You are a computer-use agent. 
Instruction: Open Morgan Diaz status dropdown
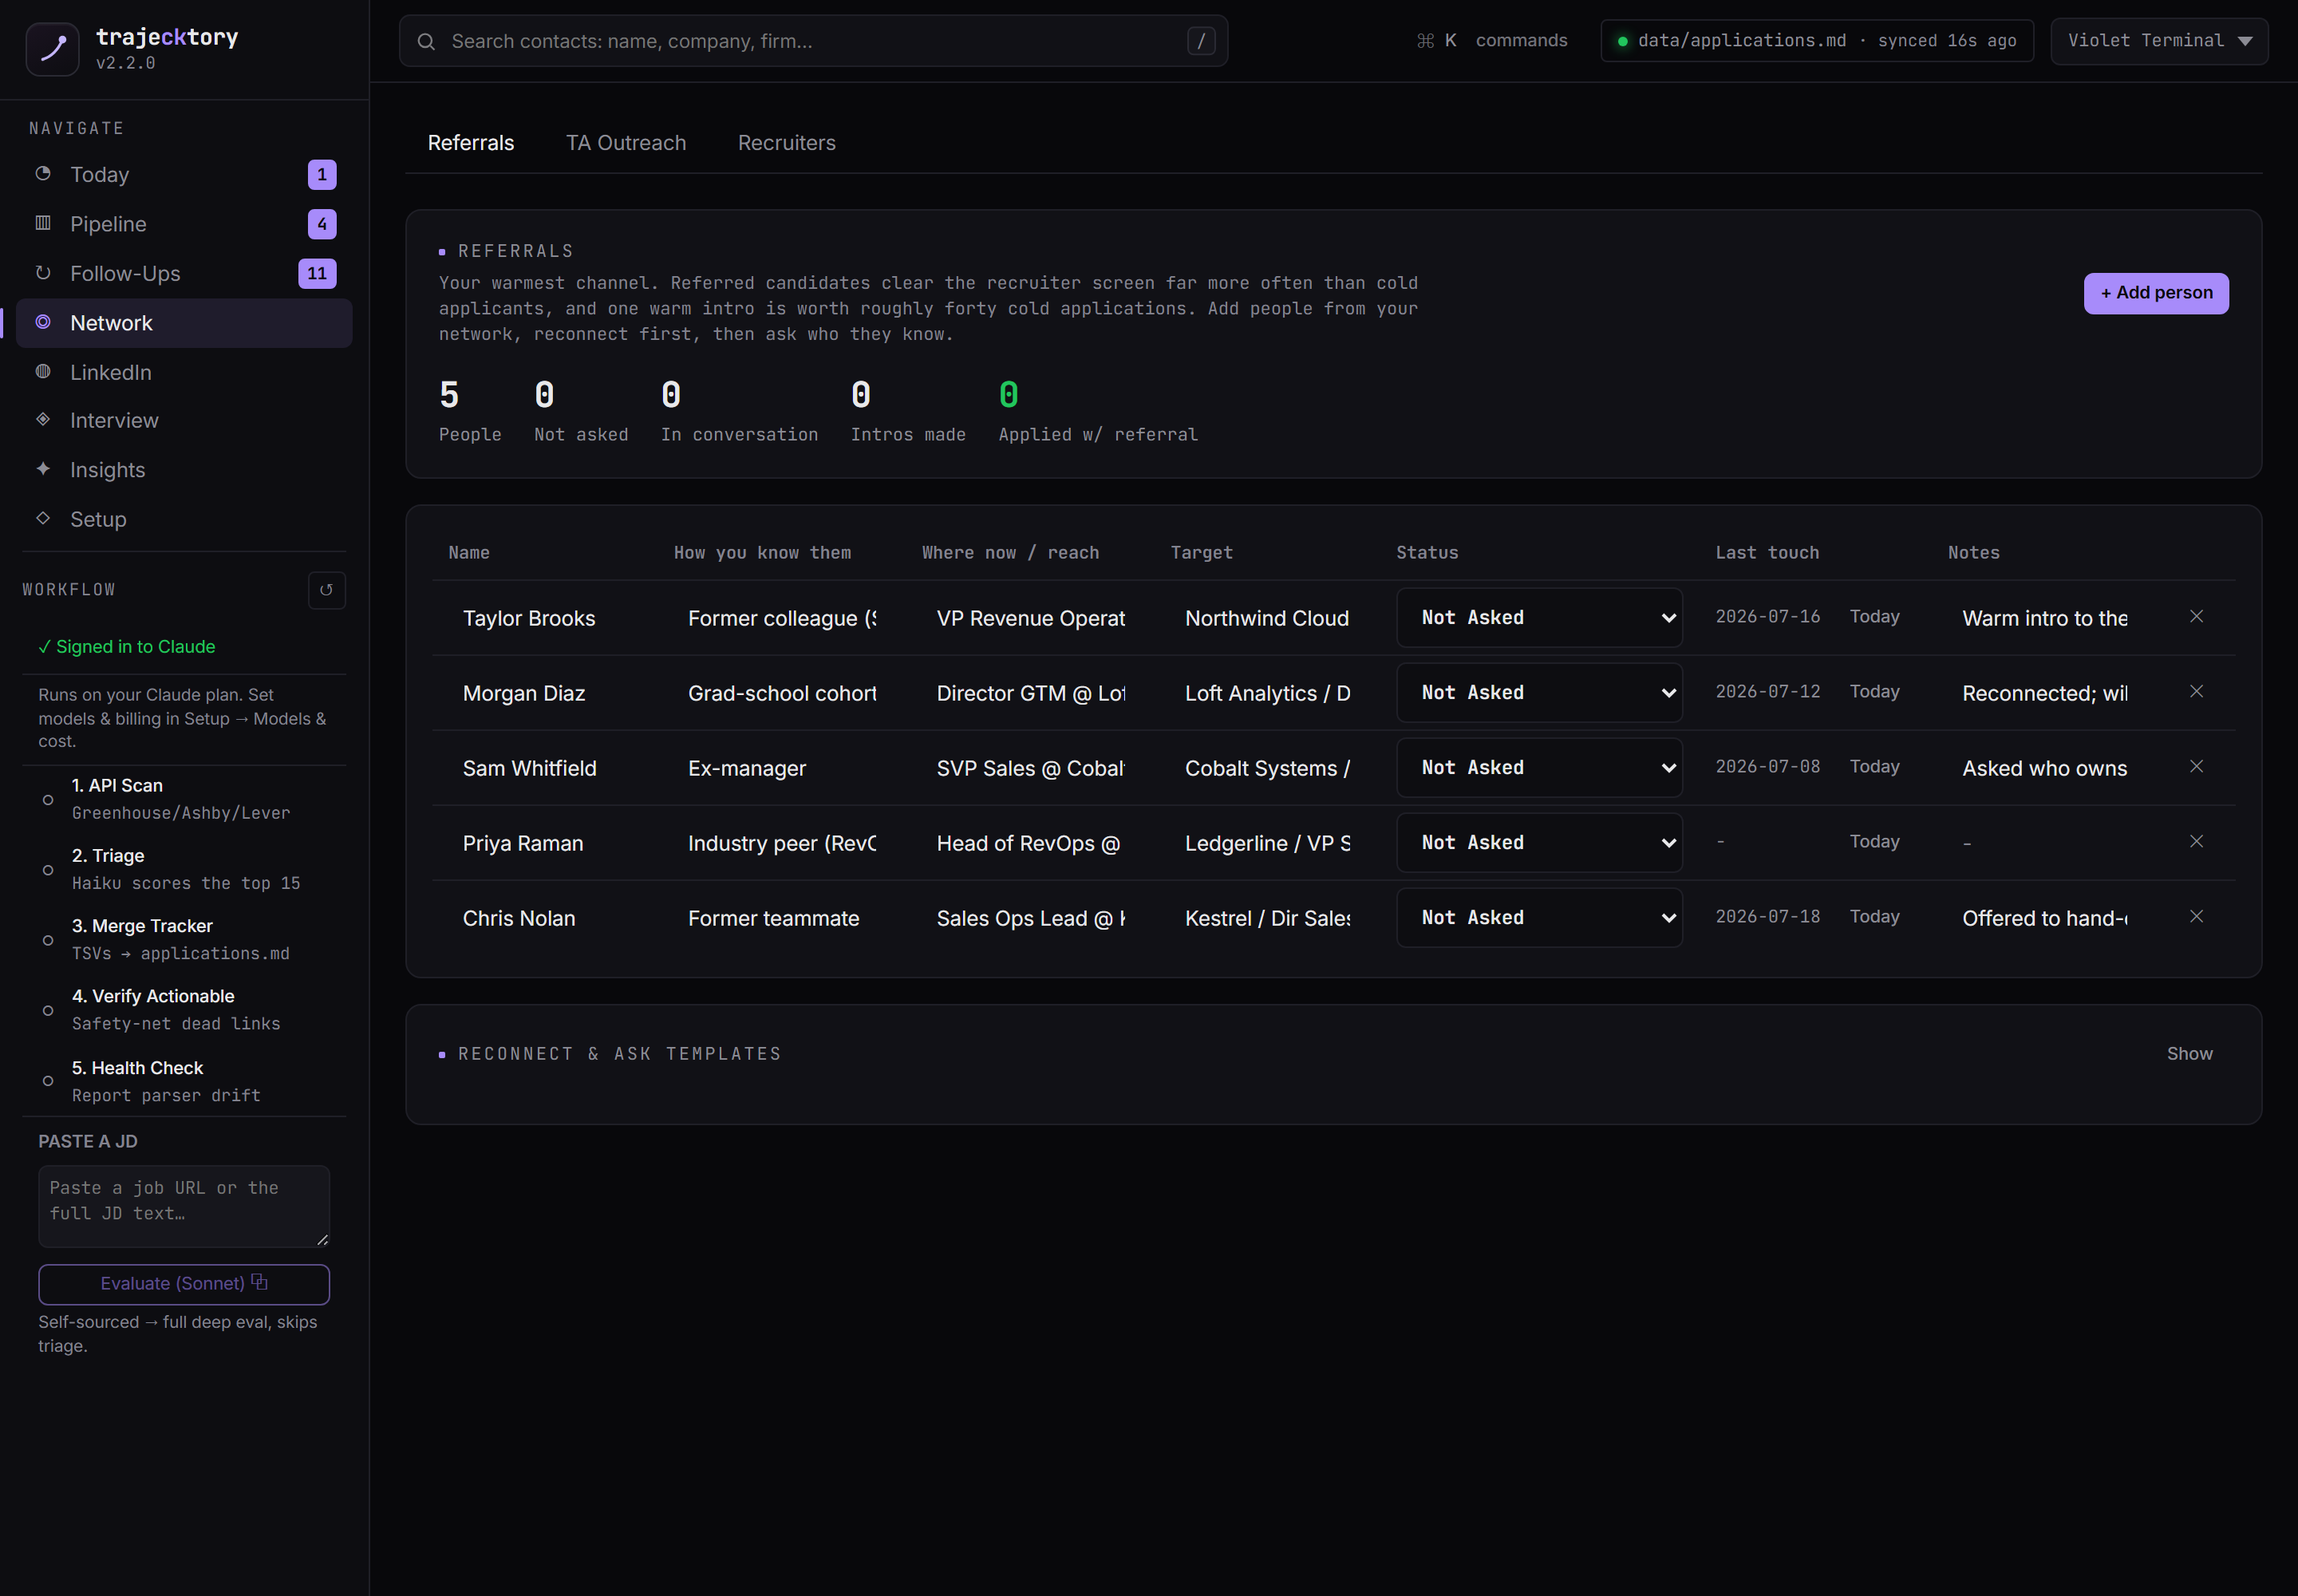pyautogui.click(x=1538, y=692)
